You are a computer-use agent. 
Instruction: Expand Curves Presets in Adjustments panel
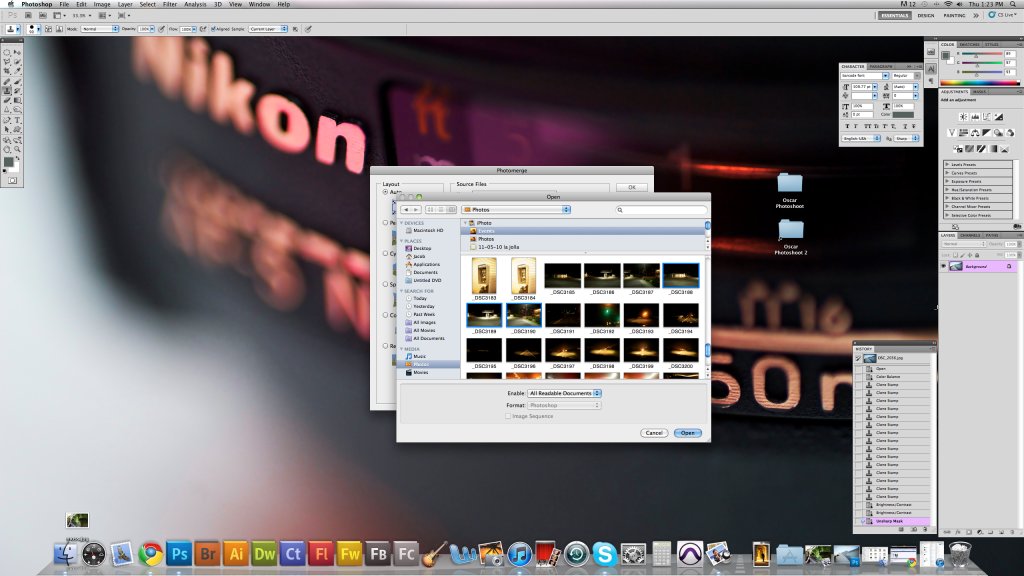948,173
